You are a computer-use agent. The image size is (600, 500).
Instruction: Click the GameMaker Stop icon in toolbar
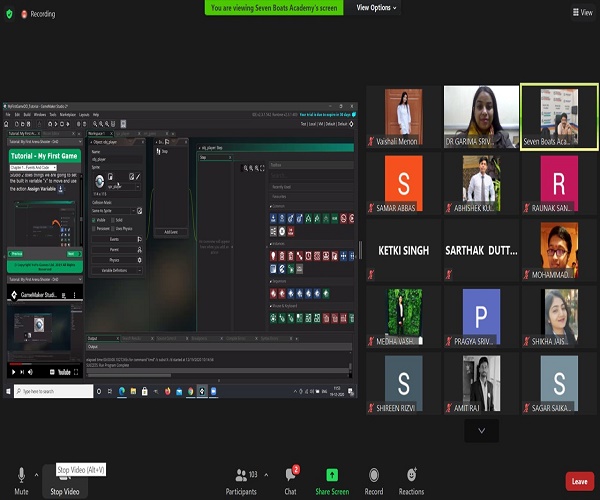pos(62,124)
